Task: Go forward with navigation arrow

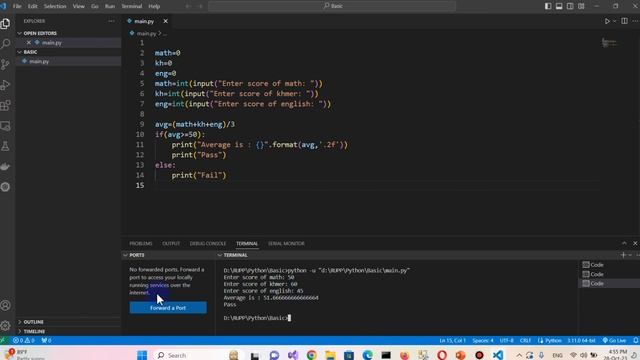Action: [x=200, y=6]
